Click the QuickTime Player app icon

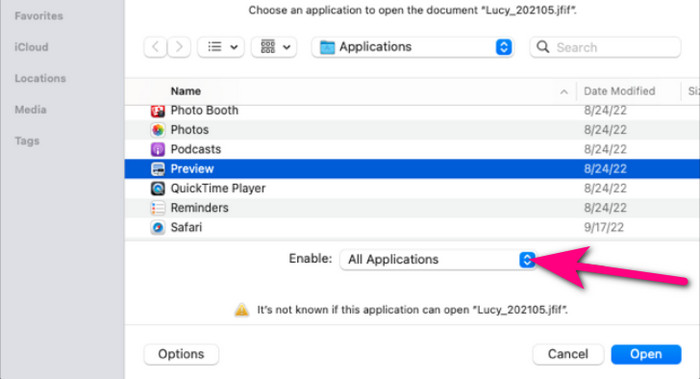[x=158, y=188]
